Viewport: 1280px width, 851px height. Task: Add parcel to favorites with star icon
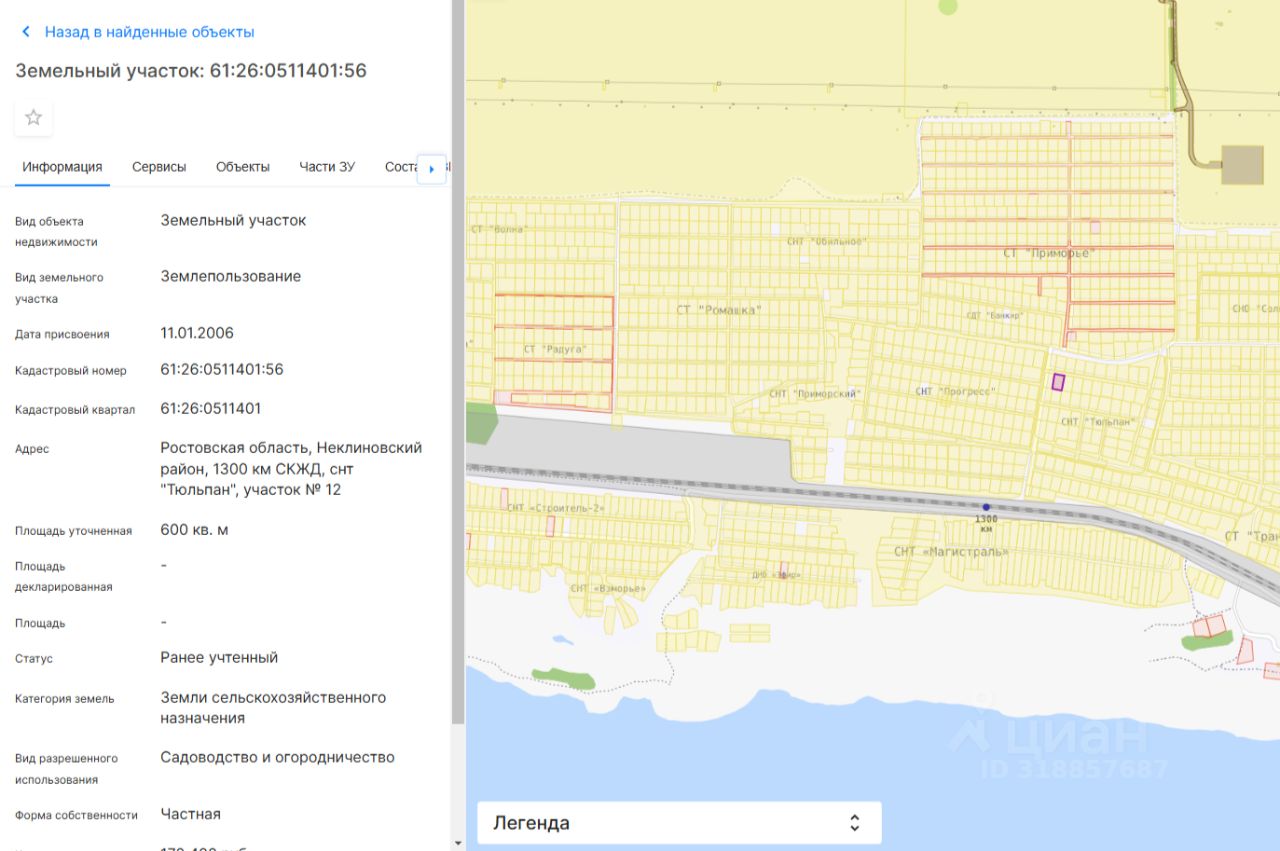33,117
